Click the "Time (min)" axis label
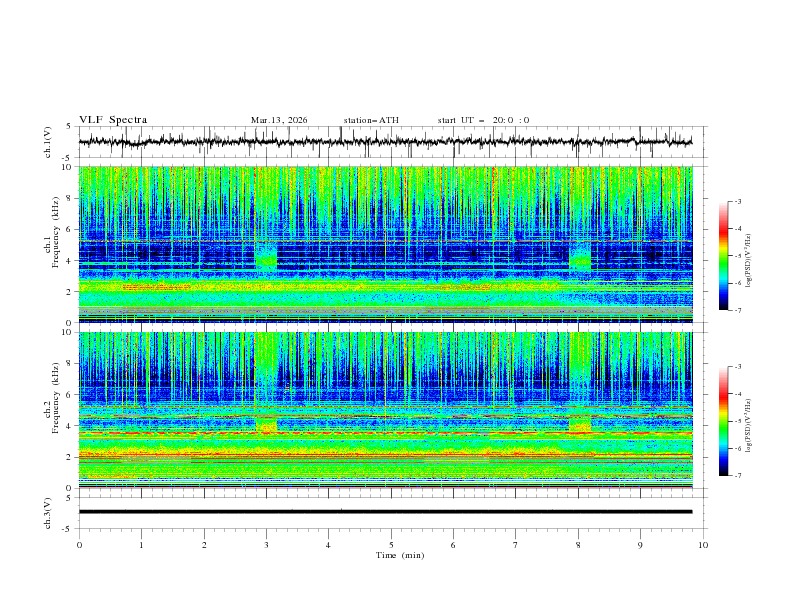This screenshot has width=792, height=612. tap(400, 555)
